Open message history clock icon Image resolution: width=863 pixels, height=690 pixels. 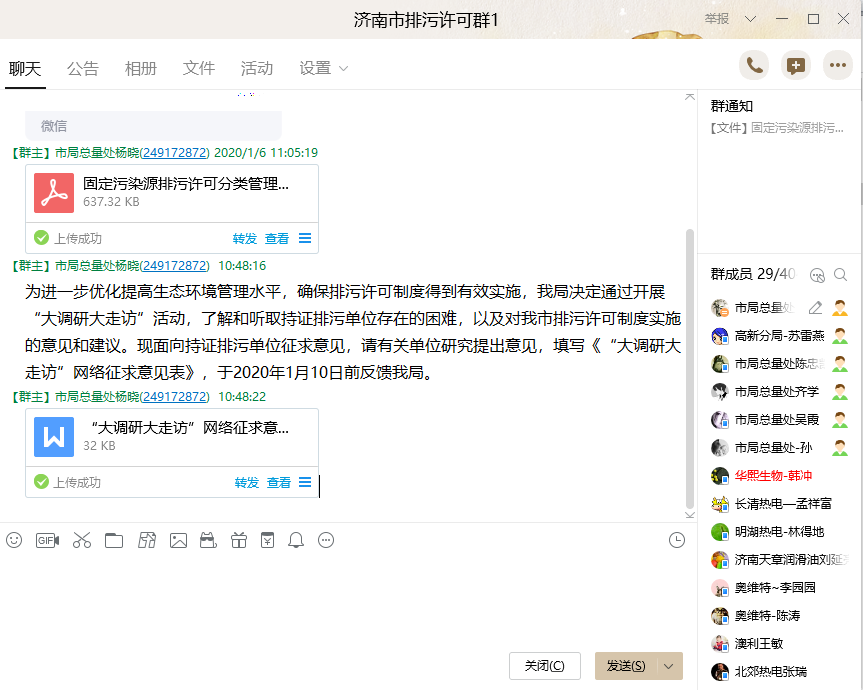pos(677,540)
